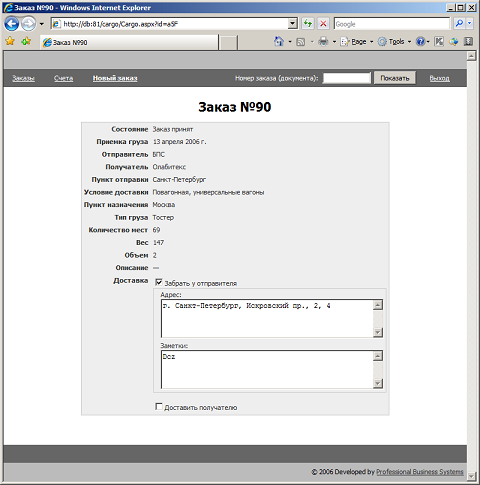Click Адрес textarea scroll down arrow
The height and width of the screenshot is (485, 480).
[378, 332]
